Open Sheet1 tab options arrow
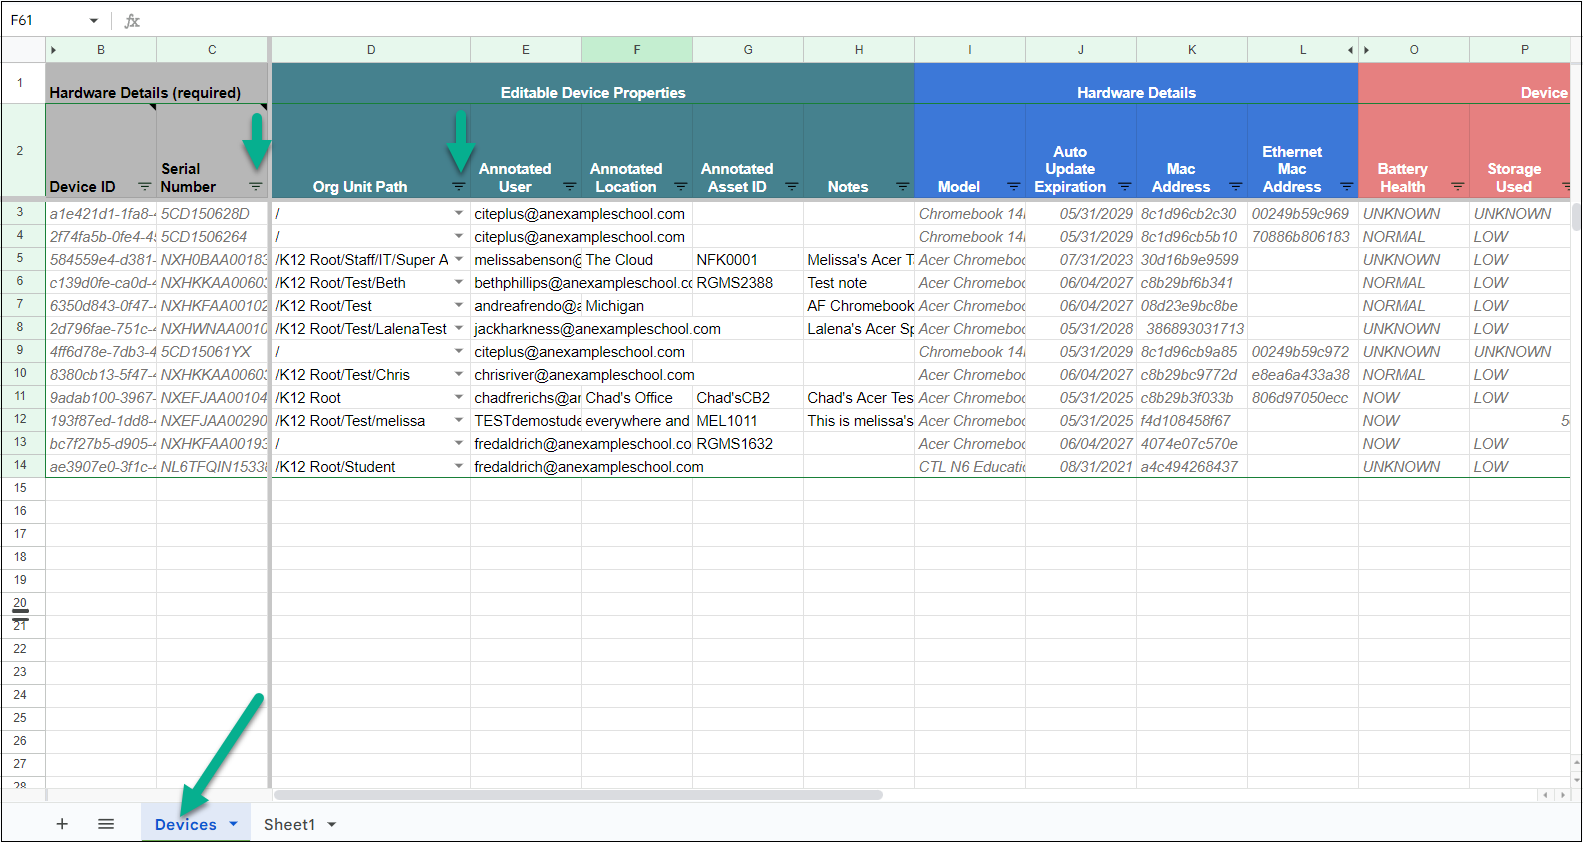 click(x=331, y=825)
